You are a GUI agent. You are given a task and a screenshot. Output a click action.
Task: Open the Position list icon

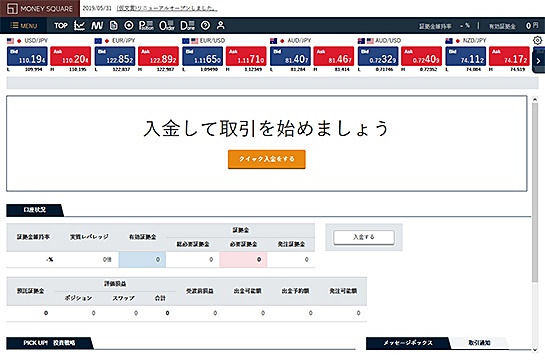[x=146, y=25]
